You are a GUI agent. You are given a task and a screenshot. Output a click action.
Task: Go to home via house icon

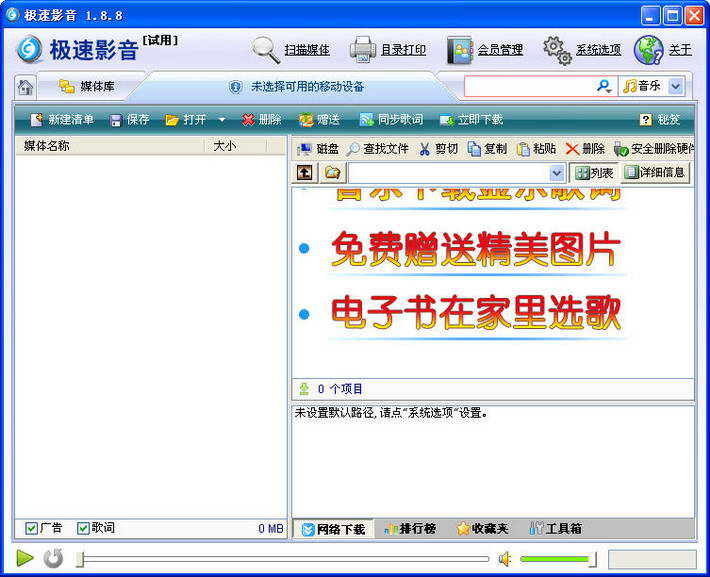[x=25, y=87]
